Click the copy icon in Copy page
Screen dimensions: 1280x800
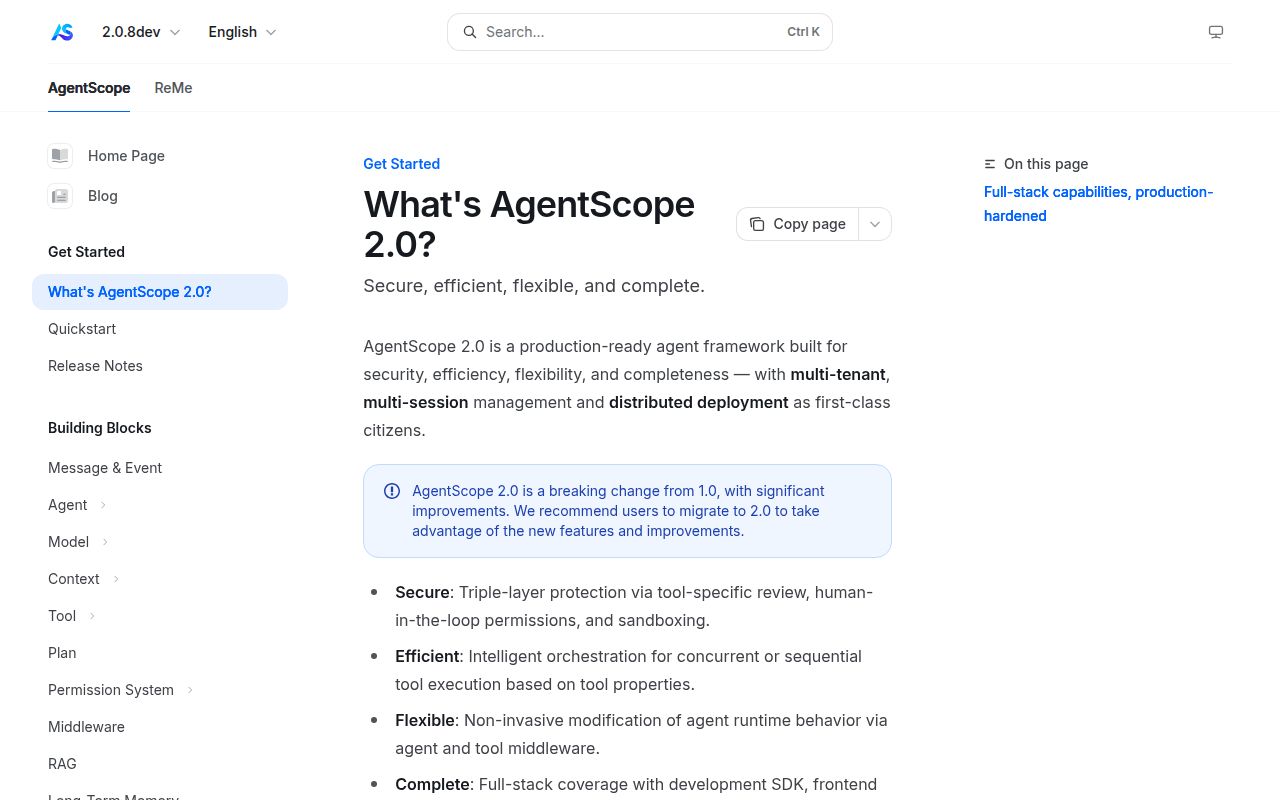(x=757, y=224)
